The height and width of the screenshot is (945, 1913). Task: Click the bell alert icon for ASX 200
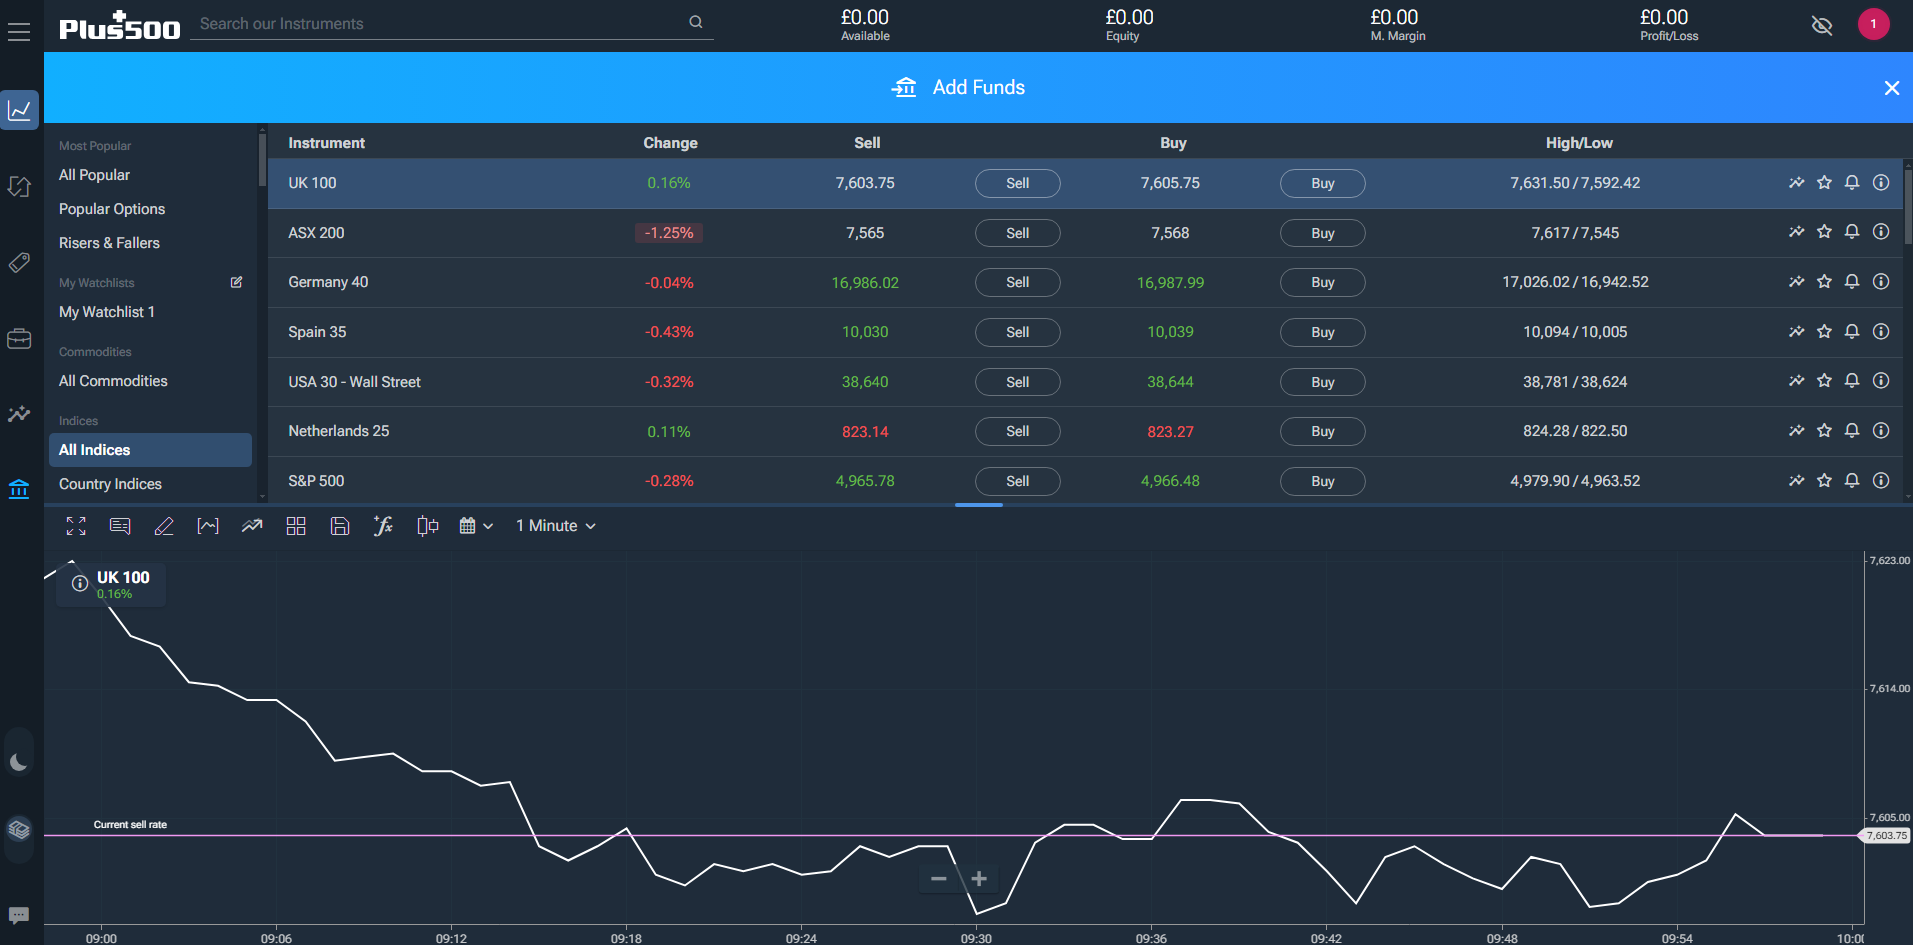[x=1852, y=232]
